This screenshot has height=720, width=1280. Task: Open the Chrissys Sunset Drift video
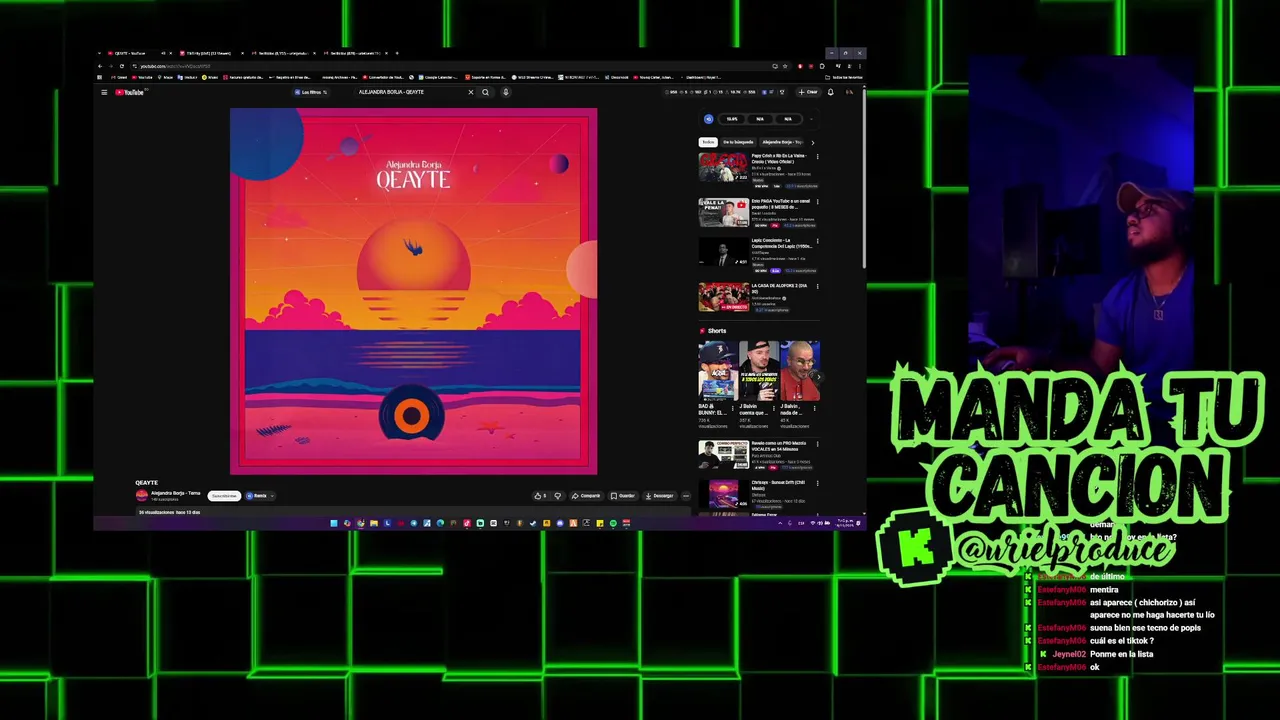[723, 494]
